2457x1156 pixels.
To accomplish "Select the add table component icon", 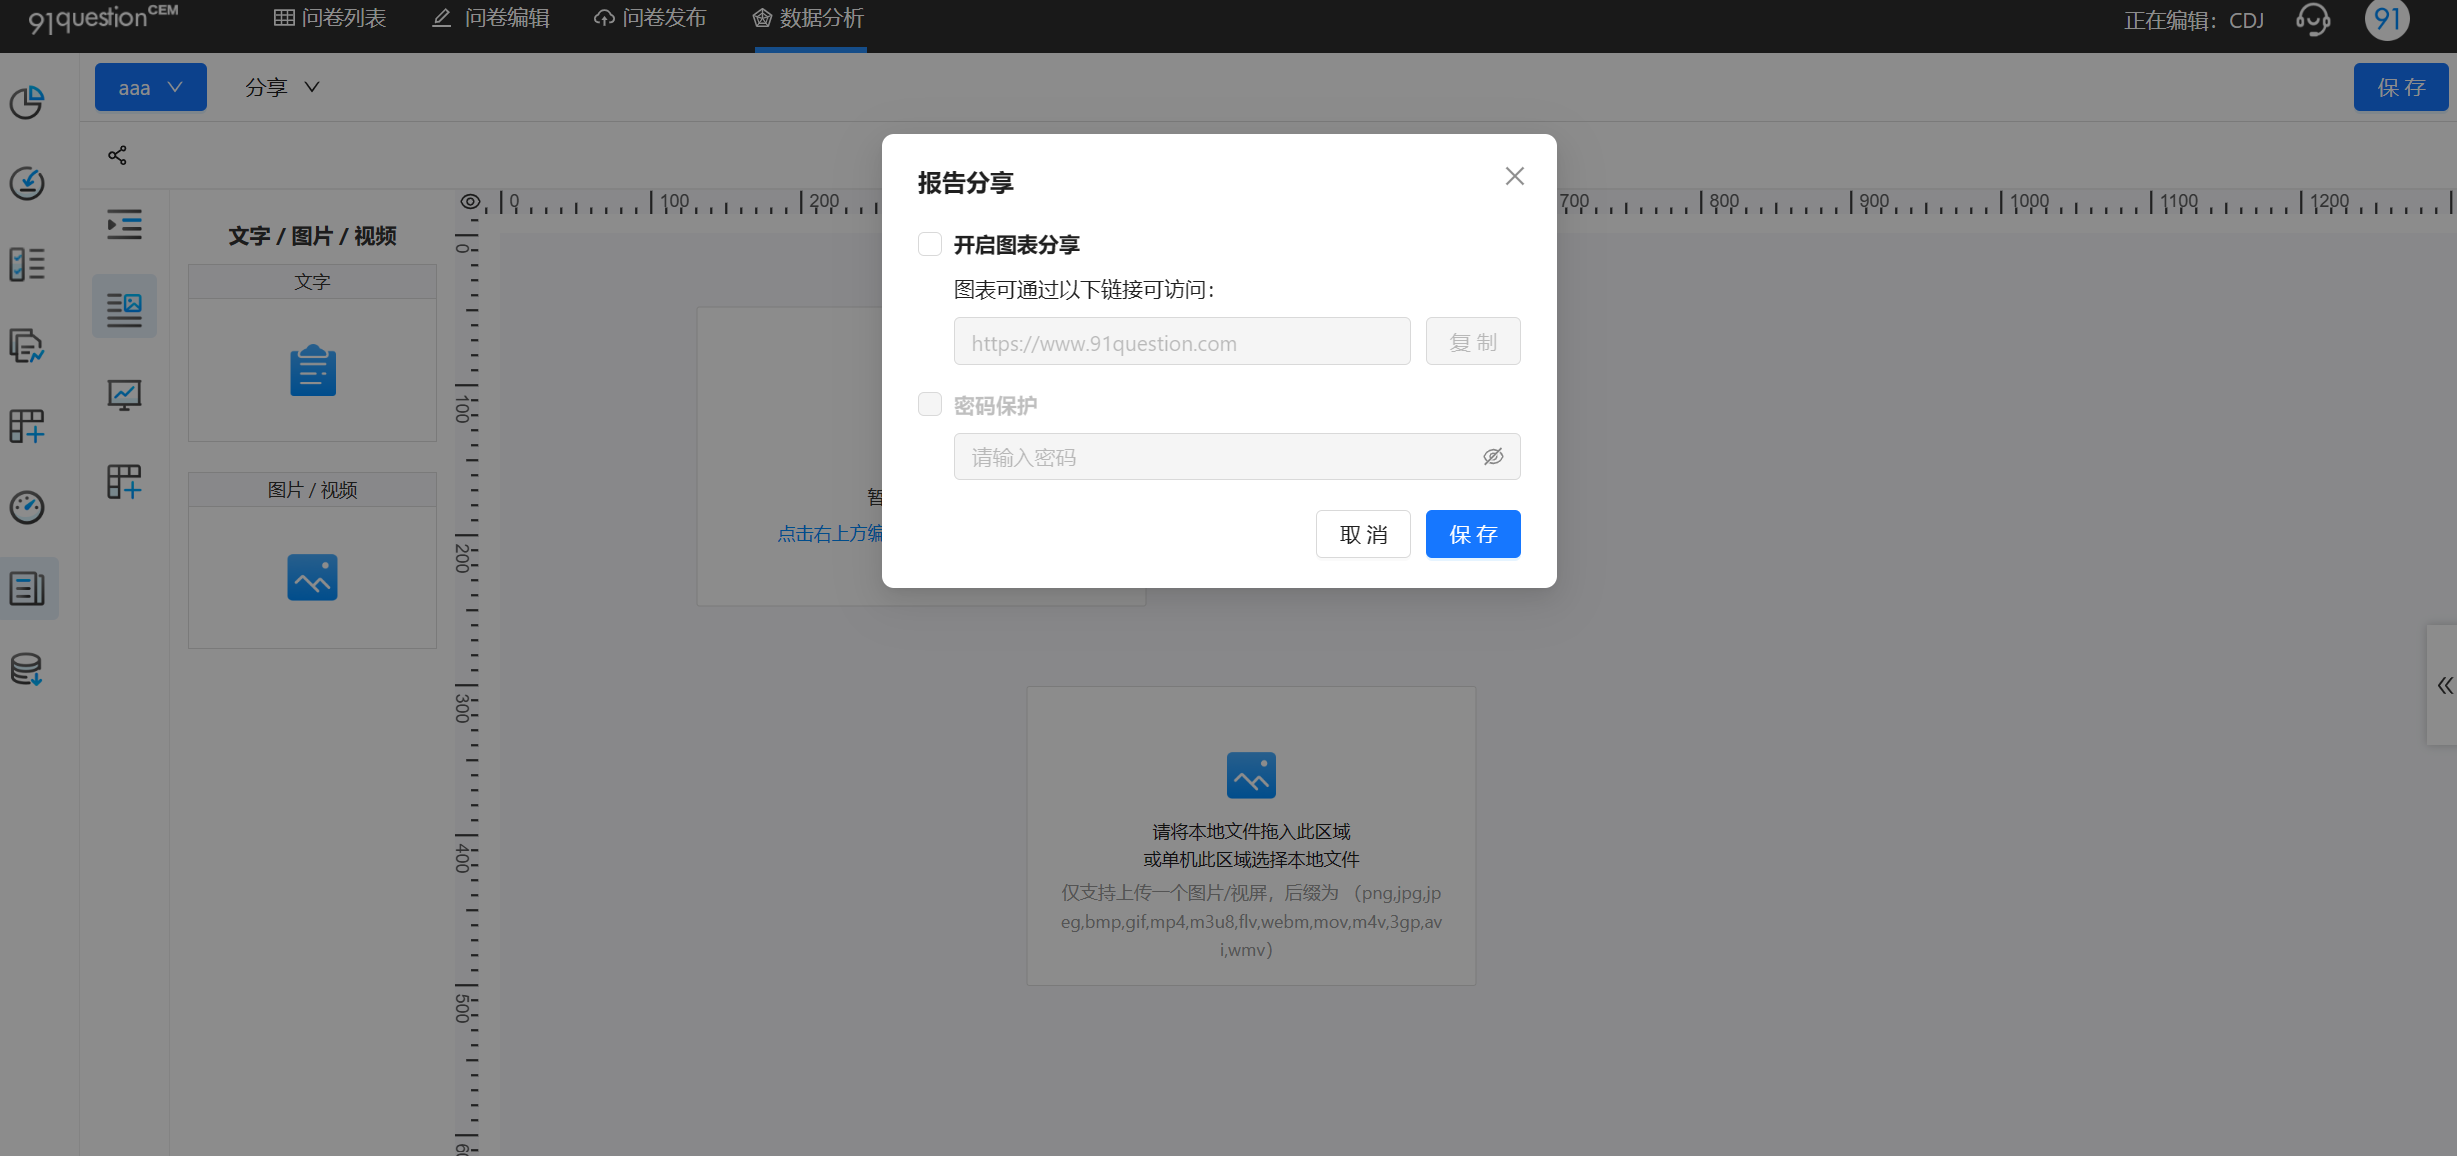I will pos(124,482).
